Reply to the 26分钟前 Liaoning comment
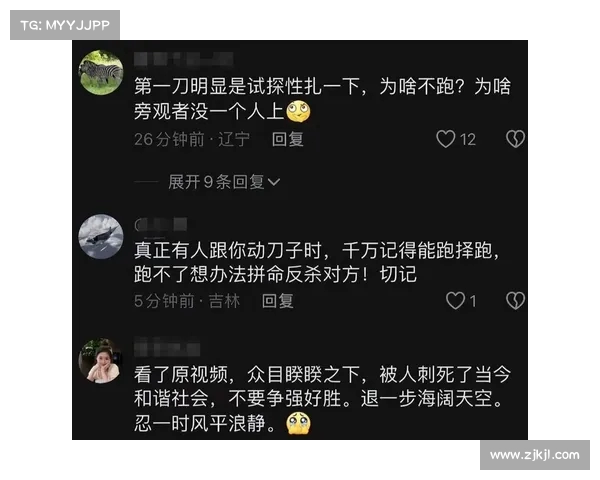Viewport: 600px width, 480px height. [x=288, y=139]
